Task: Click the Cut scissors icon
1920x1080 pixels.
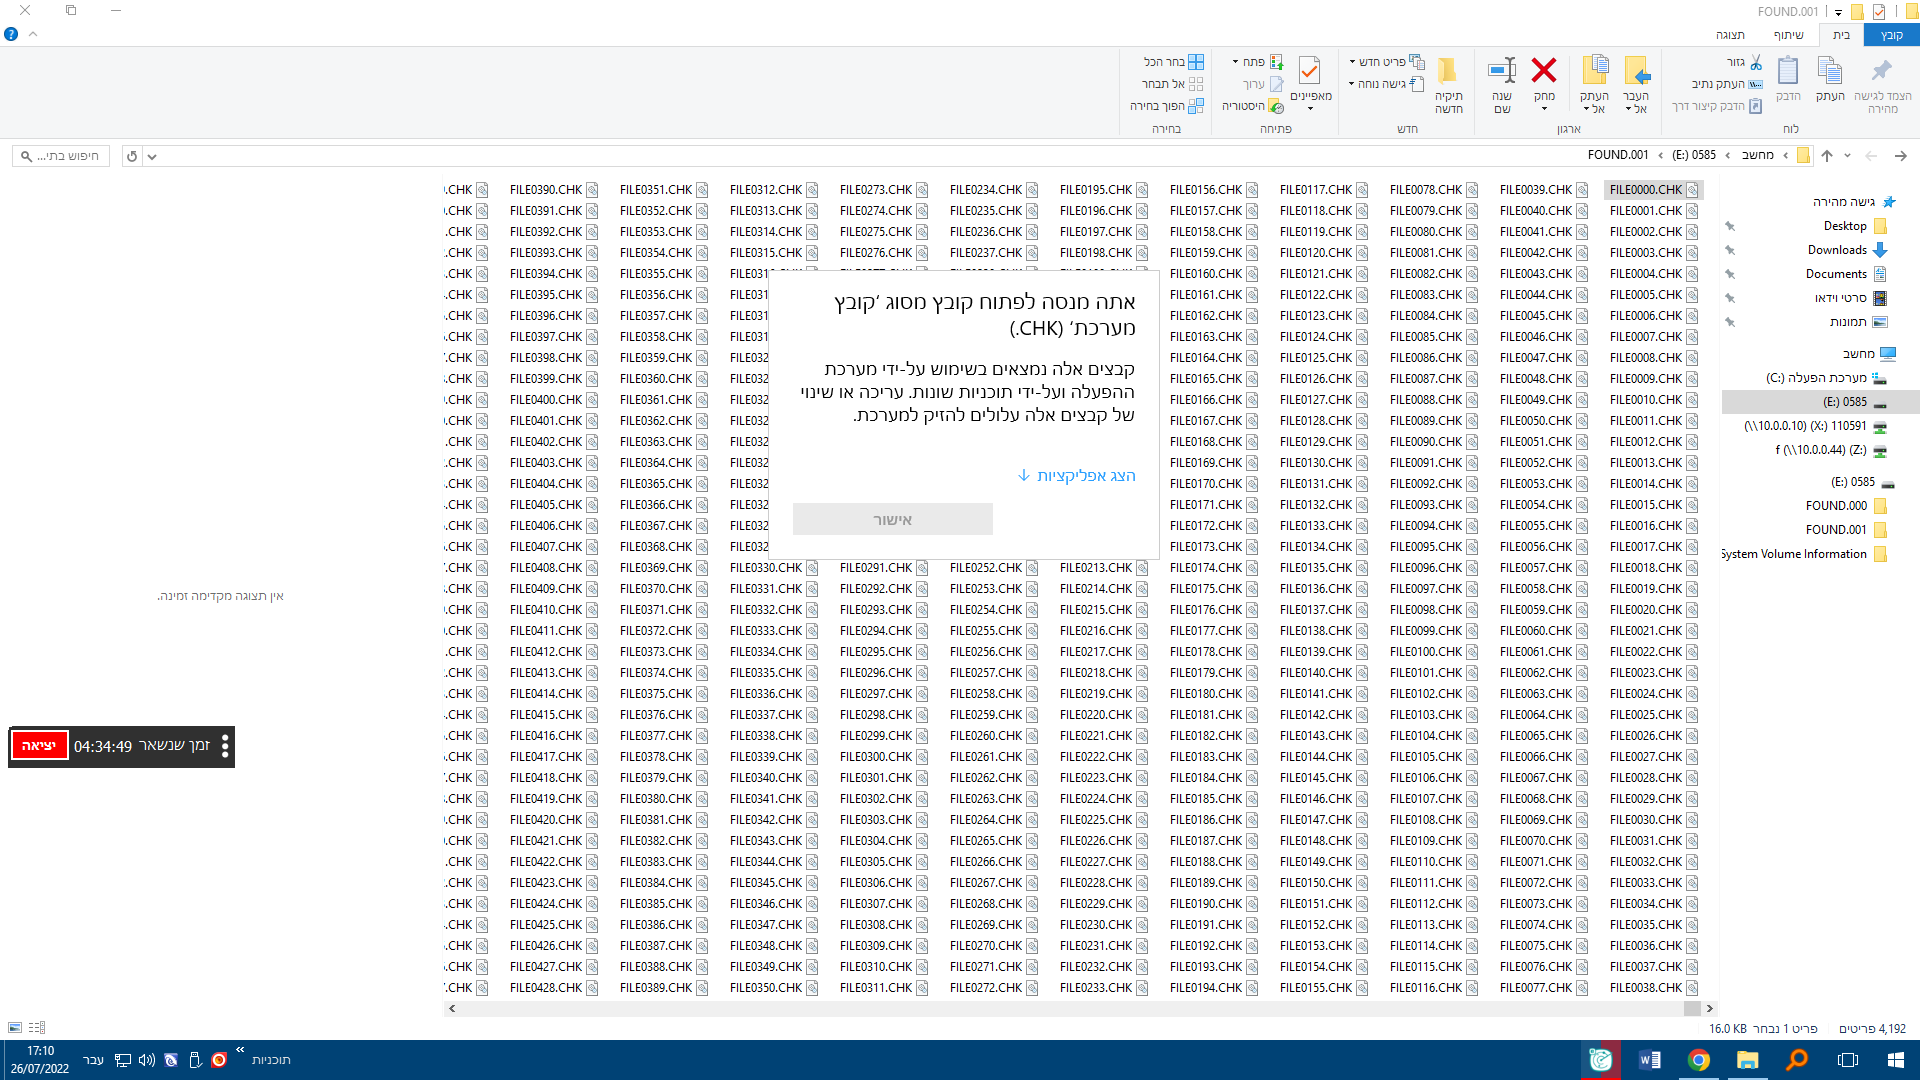Action: coord(1755,62)
